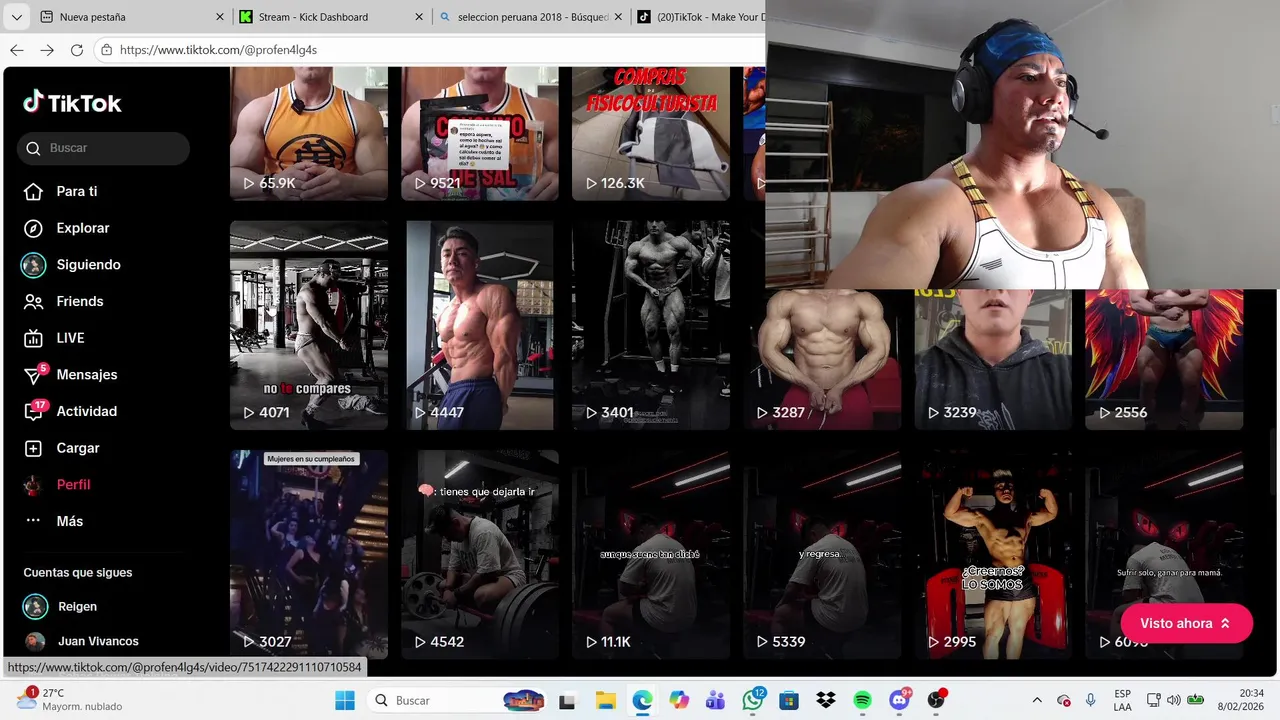The height and width of the screenshot is (720, 1280).
Task: Open the ESP LAA language switcher
Action: click(1123, 700)
